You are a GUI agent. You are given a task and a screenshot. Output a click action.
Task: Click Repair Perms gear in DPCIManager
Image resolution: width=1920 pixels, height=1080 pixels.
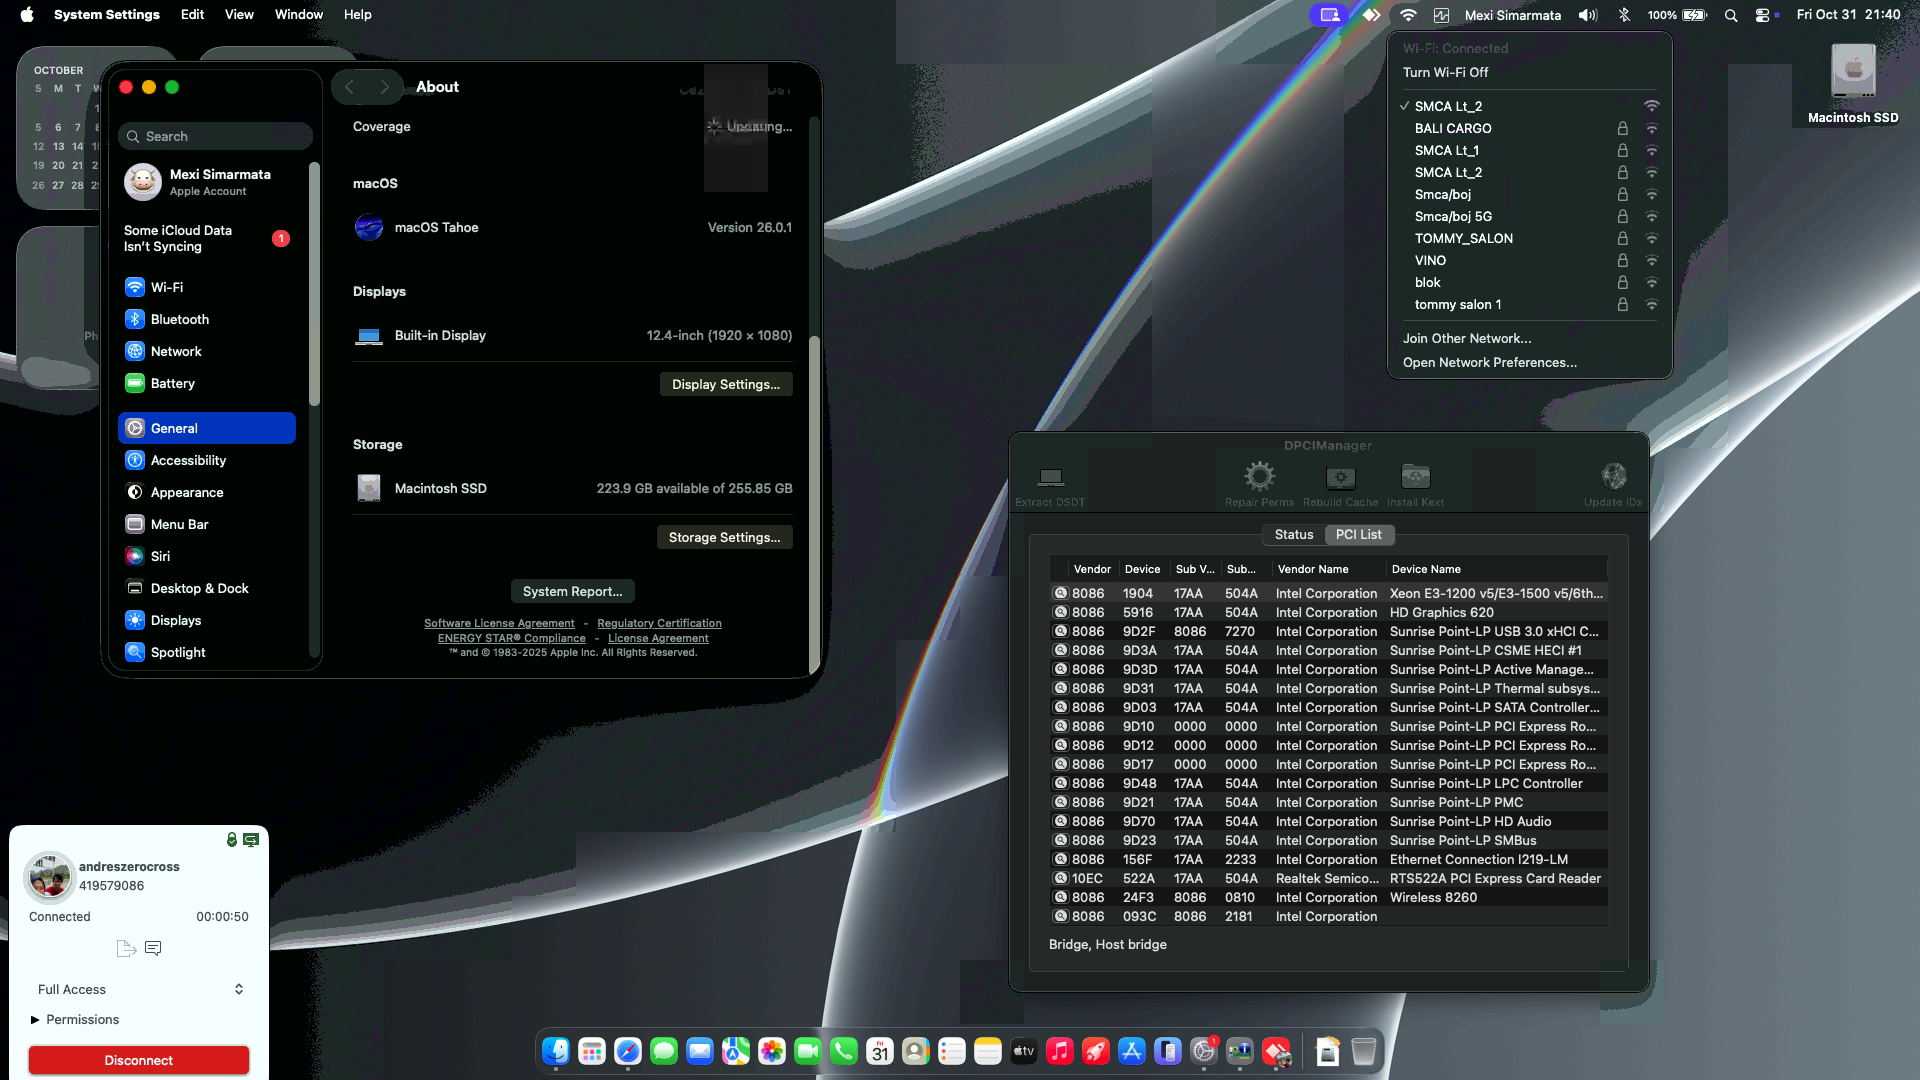[1259, 484]
